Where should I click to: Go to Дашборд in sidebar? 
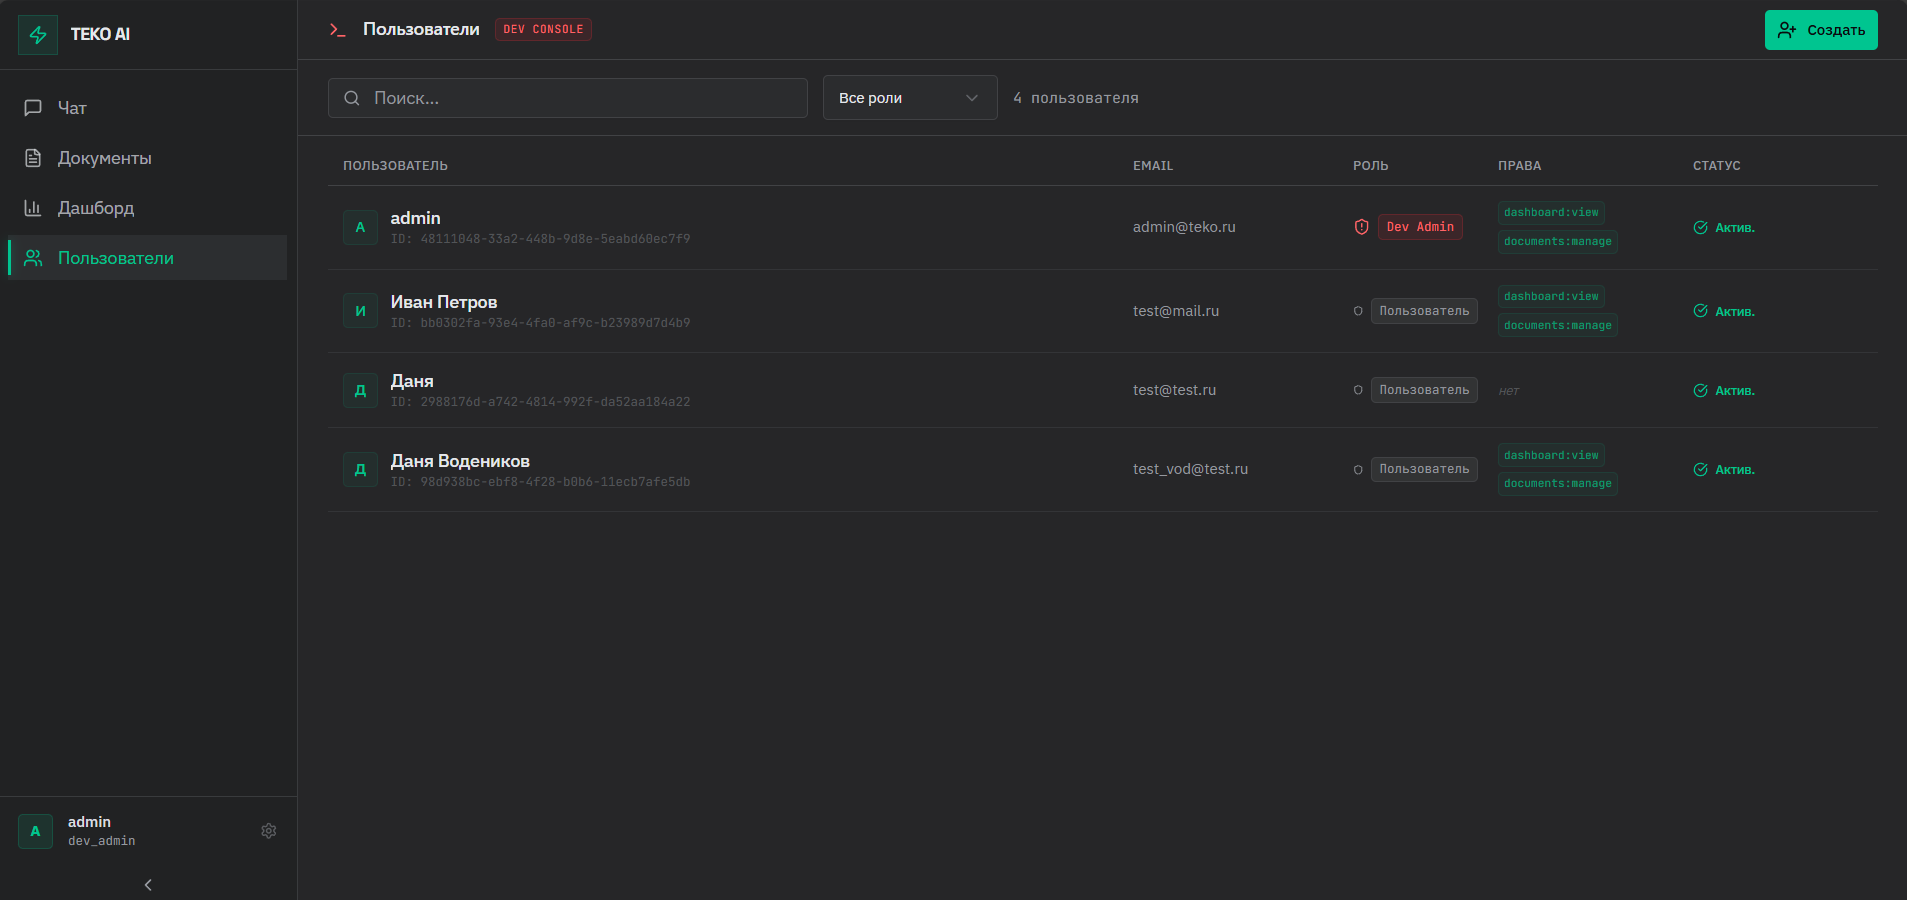(147, 208)
